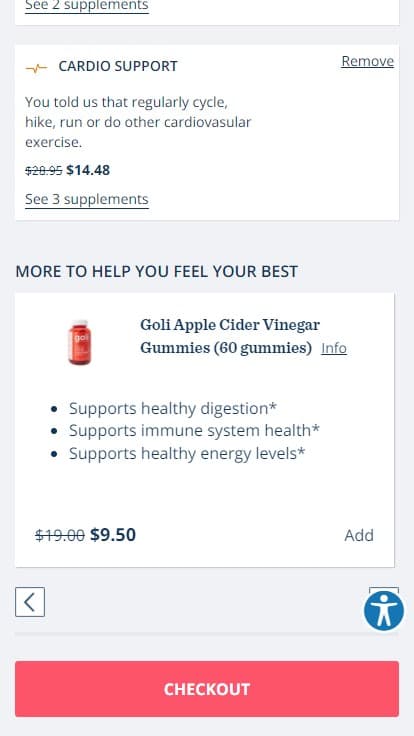Click the carousel progress bar line

click(207, 634)
